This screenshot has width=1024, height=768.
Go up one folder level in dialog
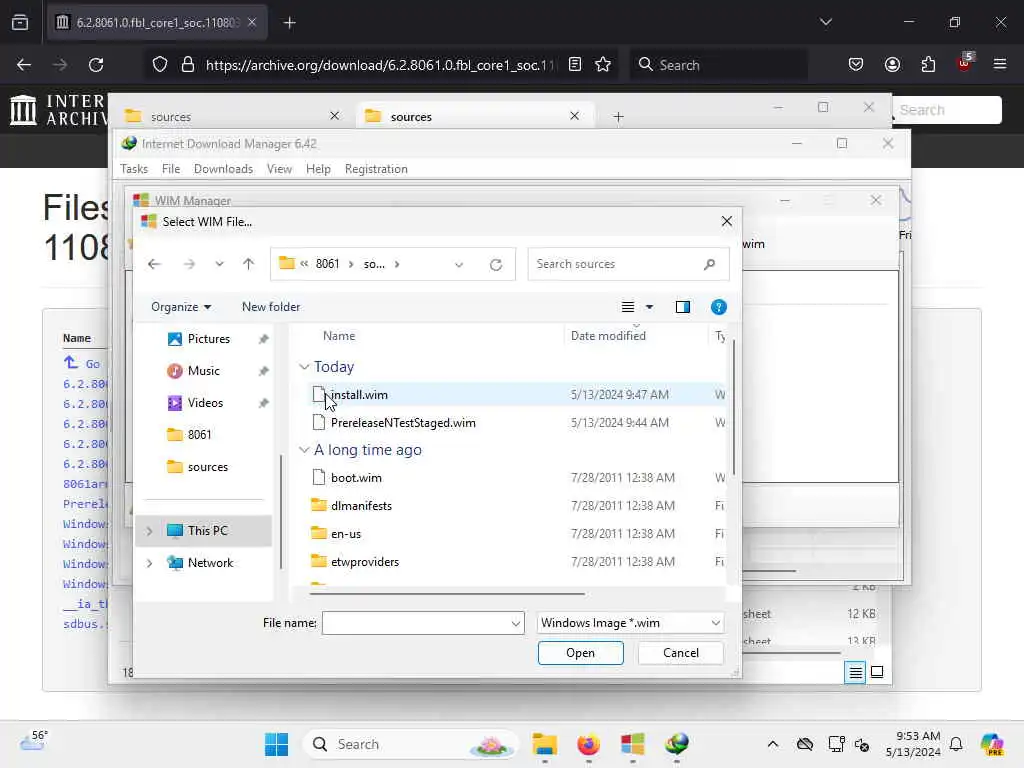pos(248,264)
